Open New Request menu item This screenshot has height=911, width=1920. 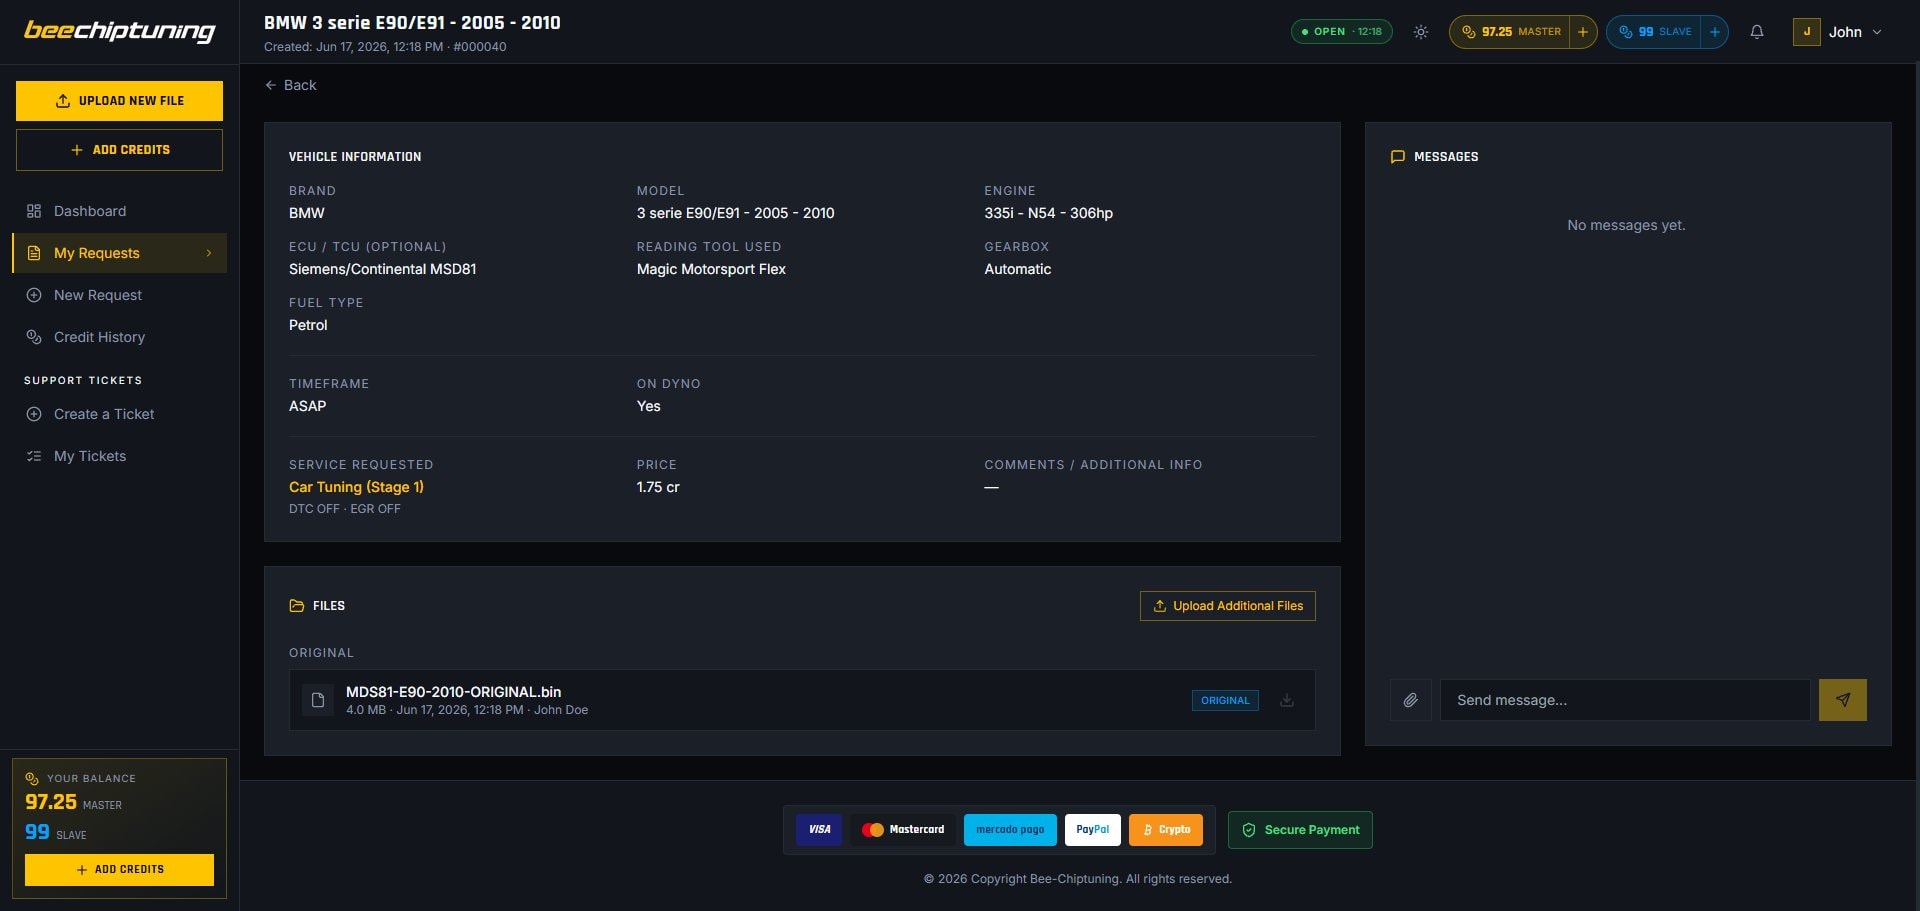click(x=119, y=295)
